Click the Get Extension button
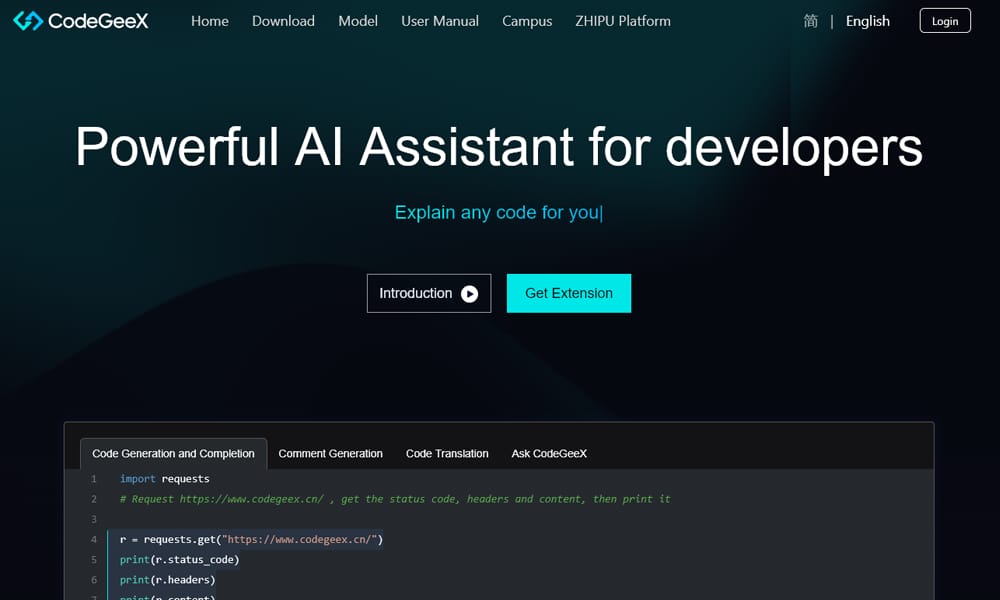 569,293
